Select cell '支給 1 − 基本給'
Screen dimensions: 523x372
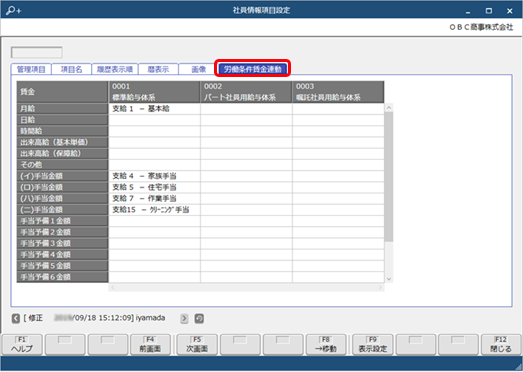point(154,109)
